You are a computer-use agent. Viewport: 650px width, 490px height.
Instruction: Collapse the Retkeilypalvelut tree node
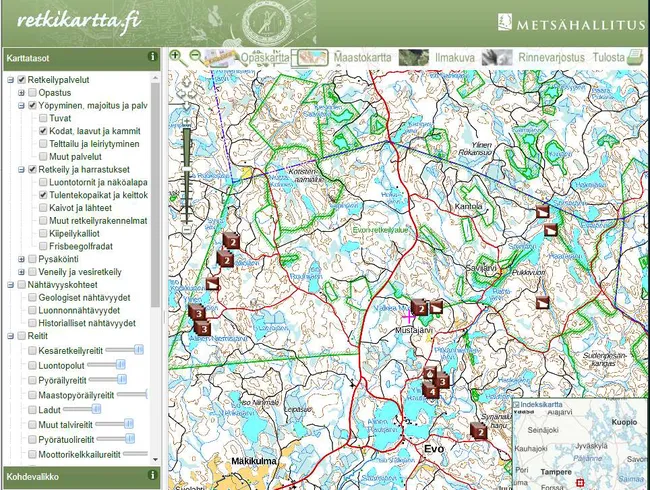point(10,80)
